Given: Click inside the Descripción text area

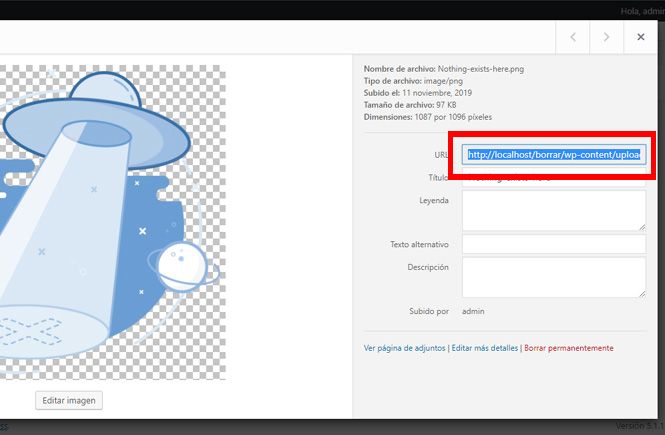Looking at the screenshot, I should click(554, 277).
